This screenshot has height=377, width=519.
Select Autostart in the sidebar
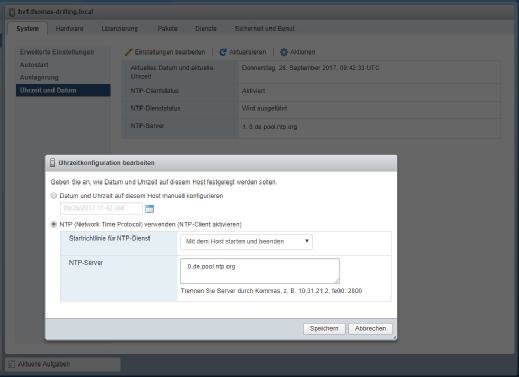34,65
